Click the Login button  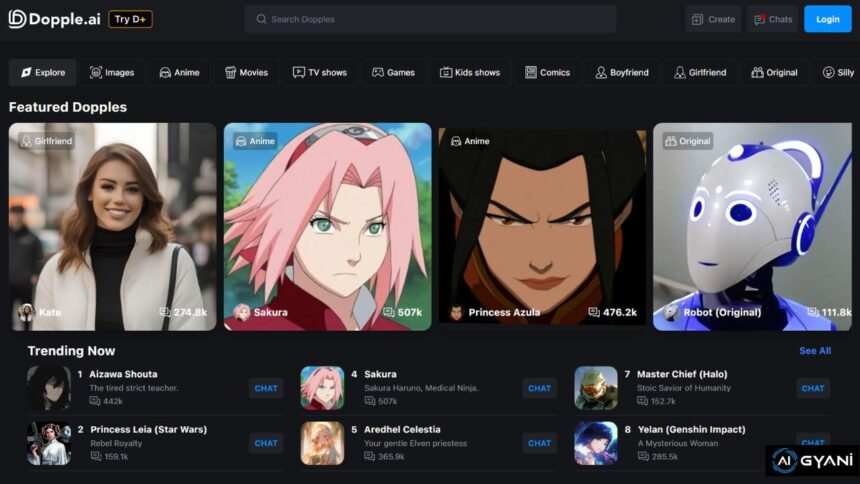pos(828,19)
